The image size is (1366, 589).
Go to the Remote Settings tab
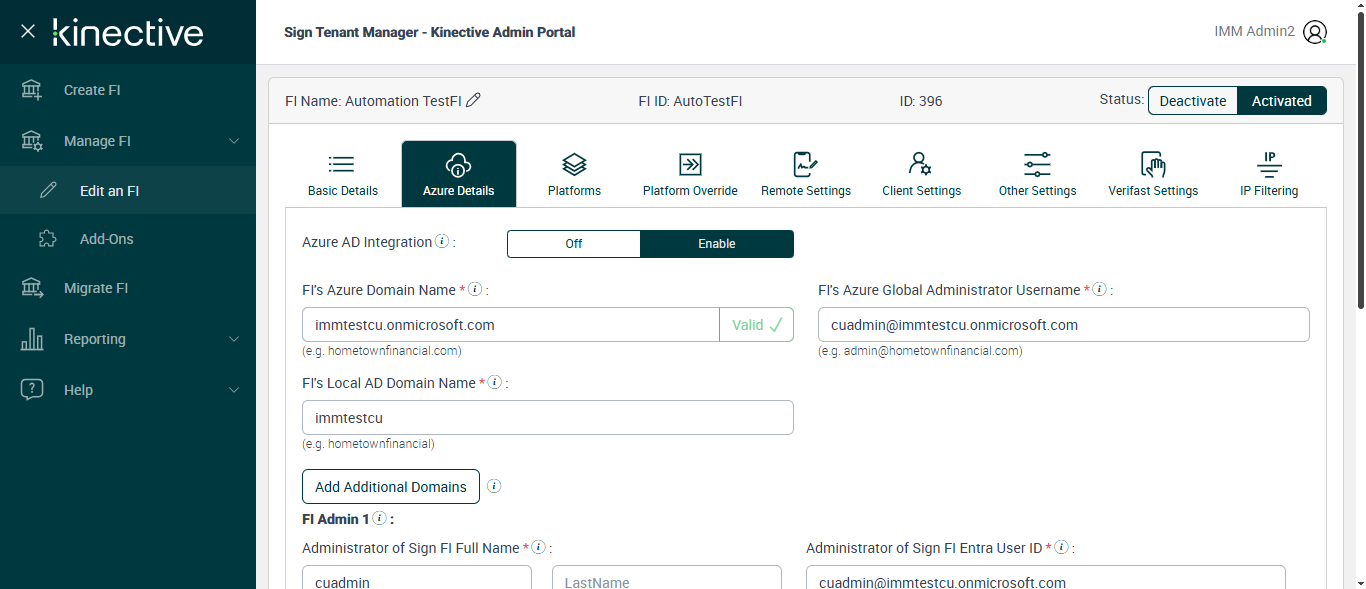[x=806, y=174]
